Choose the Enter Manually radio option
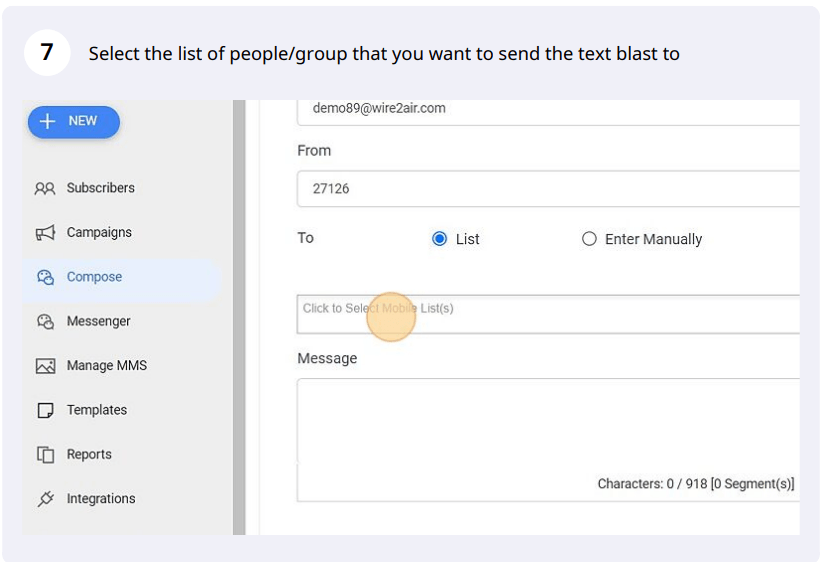The height and width of the screenshot is (562, 820). click(x=589, y=239)
